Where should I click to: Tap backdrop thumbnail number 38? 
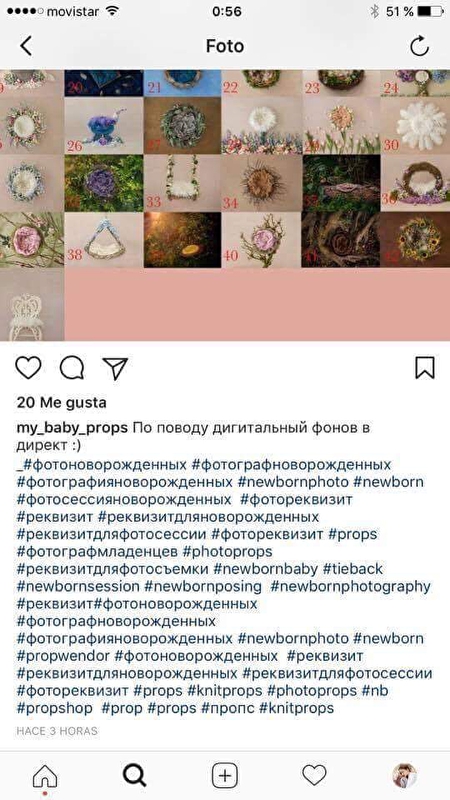pyautogui.click(x=104, y=240)
